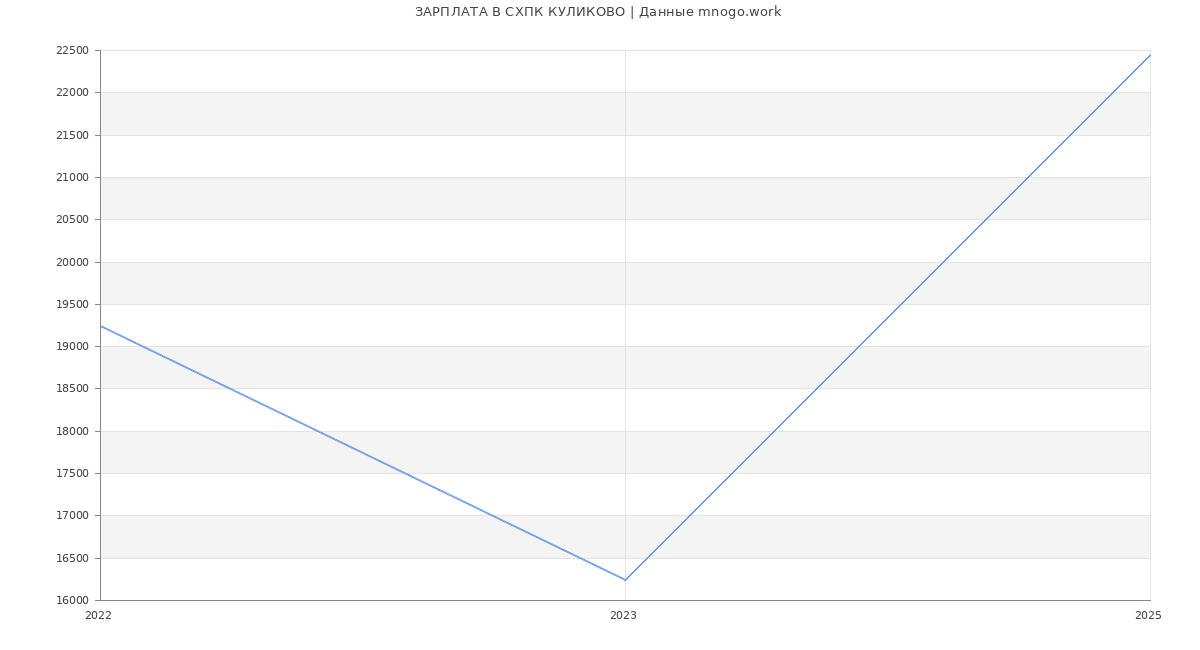
Task: Click the y-axis label 19000
Action: pyautogui.click(x=72, y=346)
